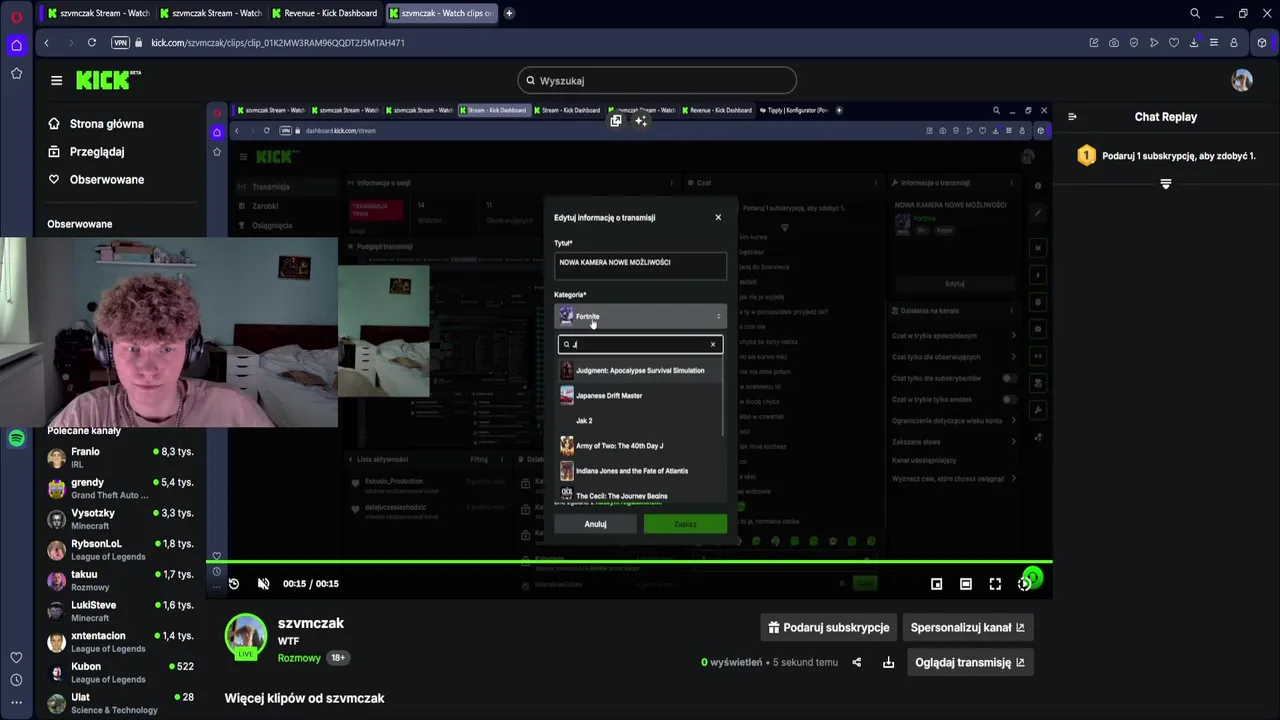Open takuu Rozmowy channel
The width and height of the screenshot is (1280, 720).
[120, 581]
